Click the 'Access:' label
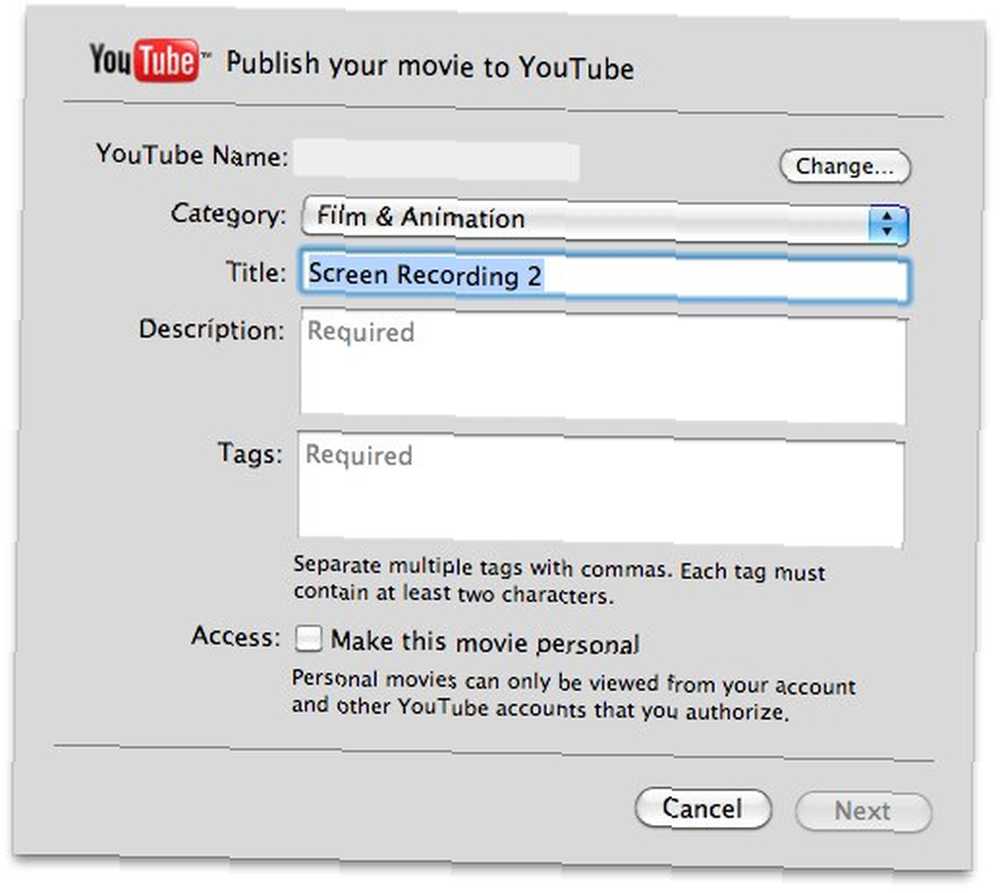Screen dimensions: 1000x893 [236, 636]
